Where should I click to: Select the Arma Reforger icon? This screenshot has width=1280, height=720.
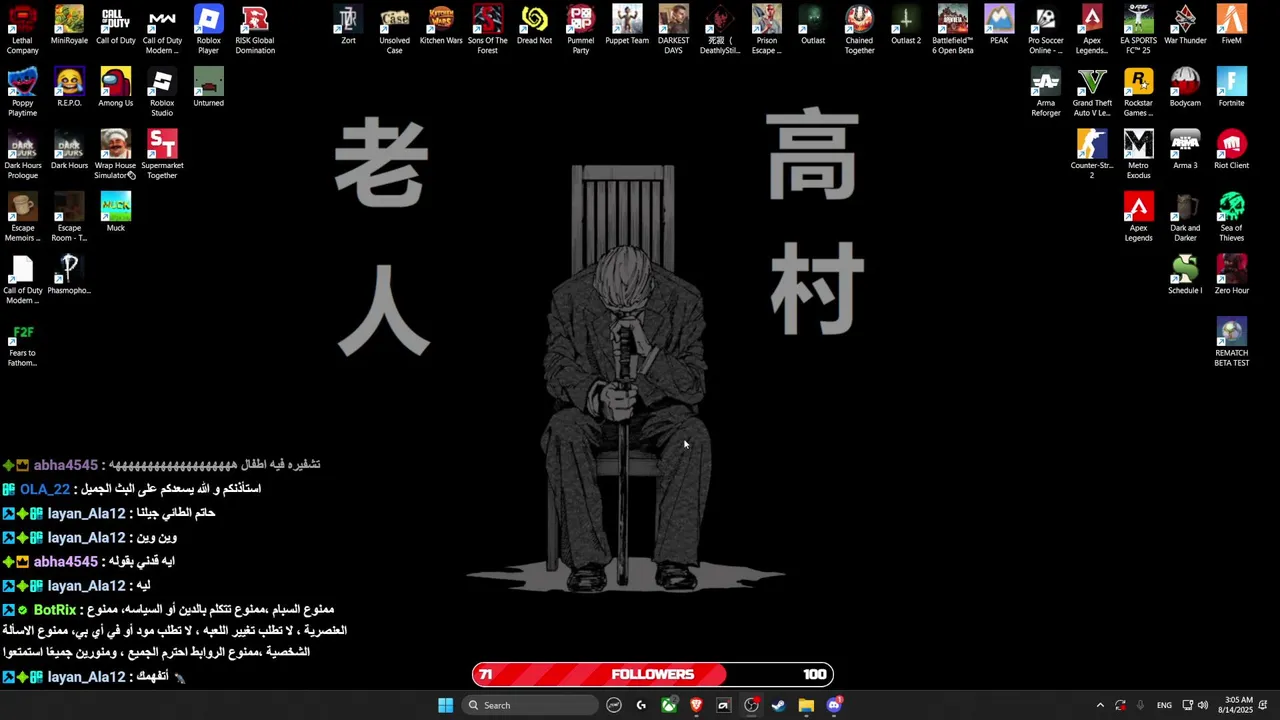(x=1045, y=92)
